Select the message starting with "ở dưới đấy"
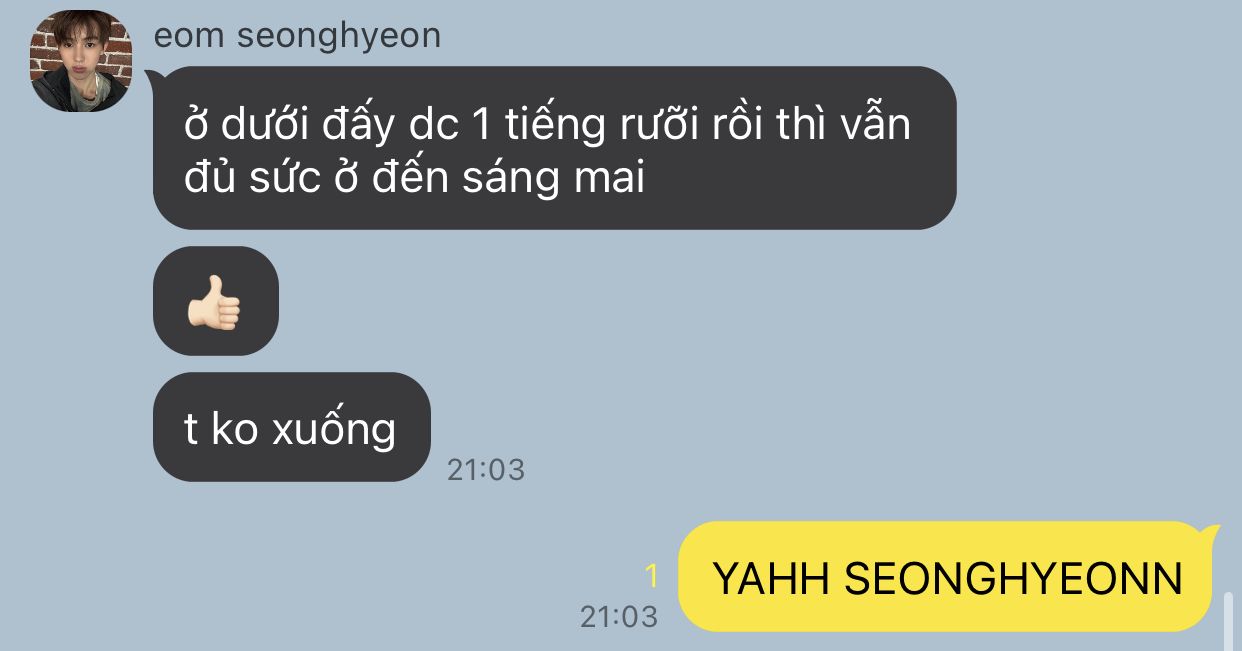The height and width of the screenshot is (651, 1242). pos(554,148)
